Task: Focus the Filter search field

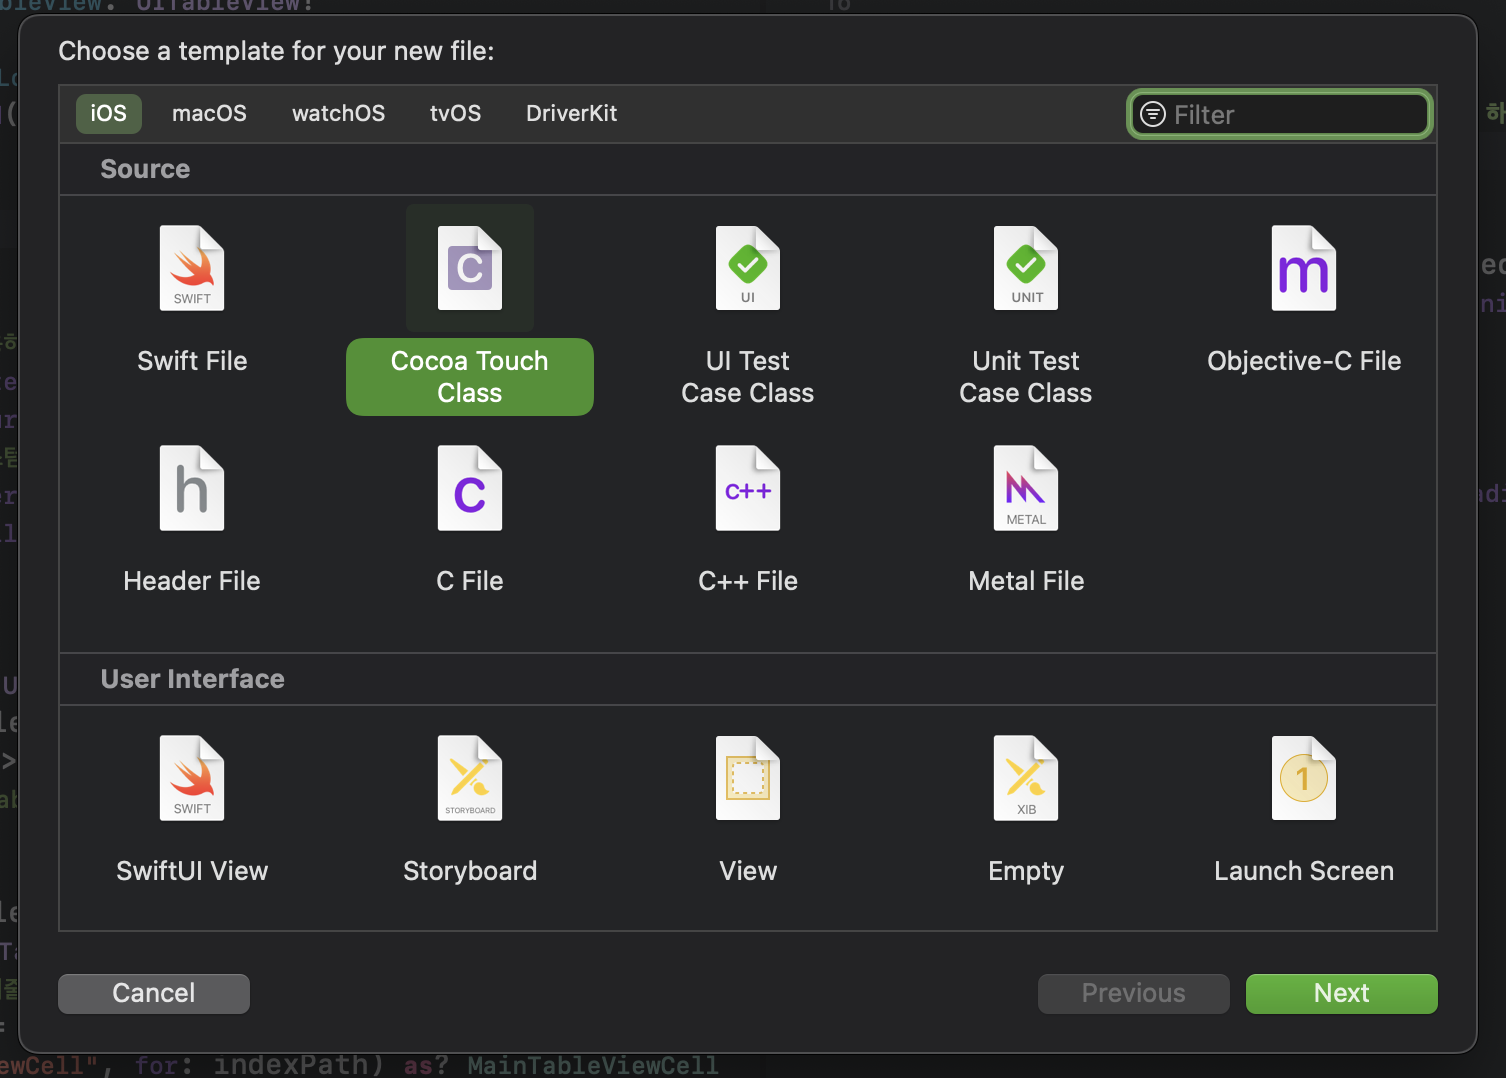Action: pyautogui.click(x=1280, y=114)
